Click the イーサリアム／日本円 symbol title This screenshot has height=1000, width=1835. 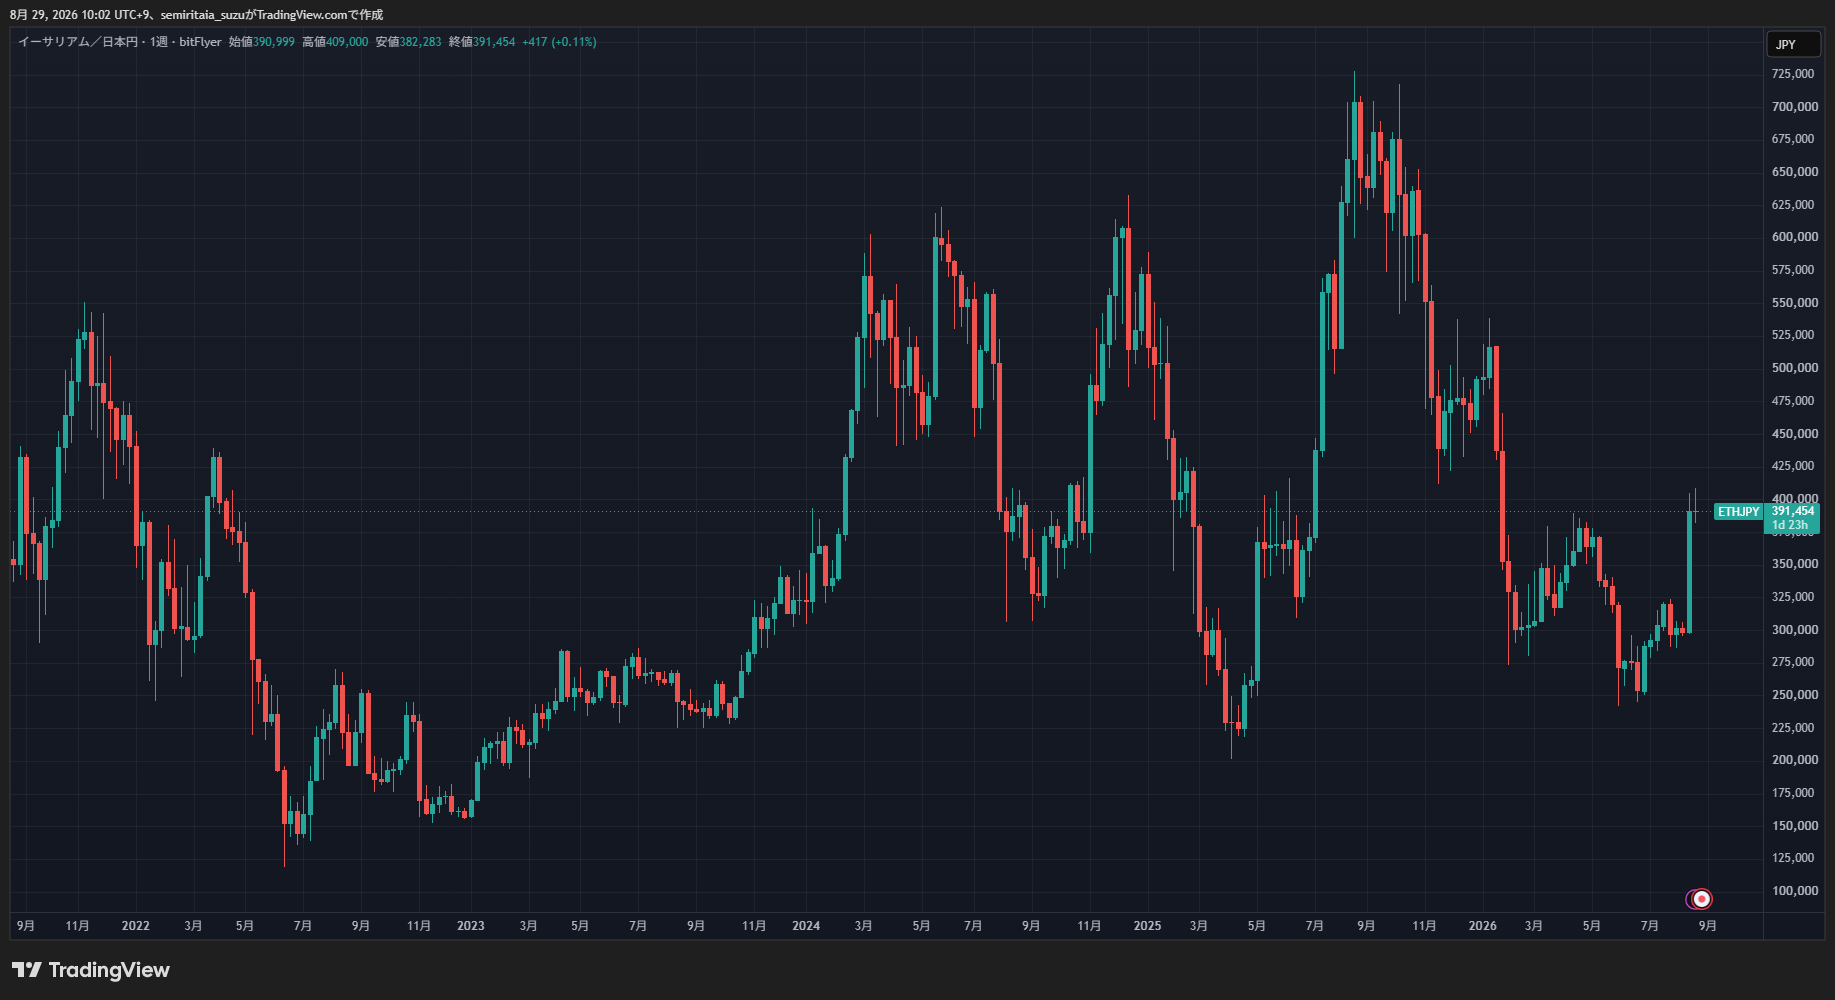click(x=78, y=42)
